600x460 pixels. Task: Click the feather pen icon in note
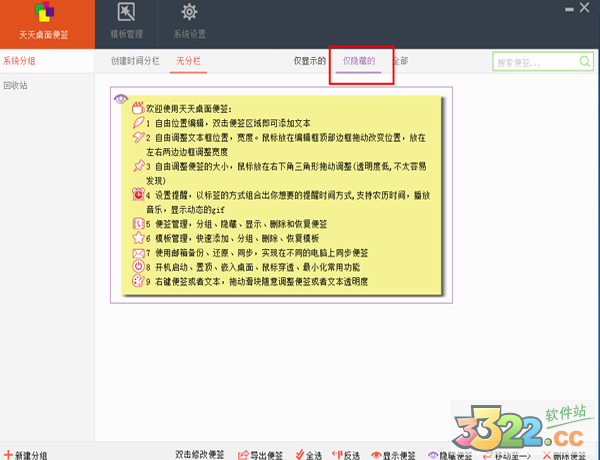pyautogui.click(x=138, y=123)
